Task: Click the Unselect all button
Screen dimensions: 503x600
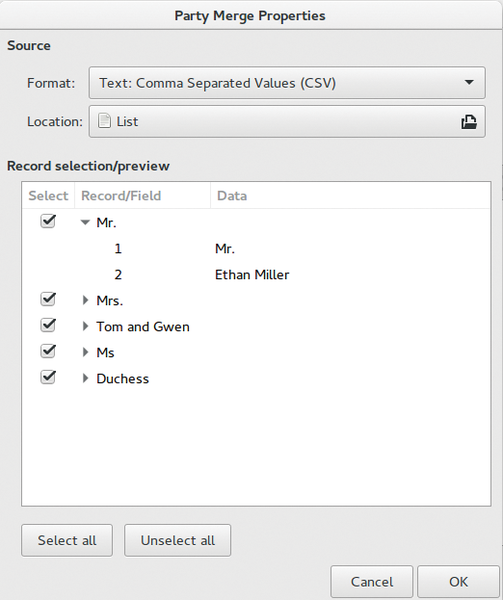Action: point(177,540)
